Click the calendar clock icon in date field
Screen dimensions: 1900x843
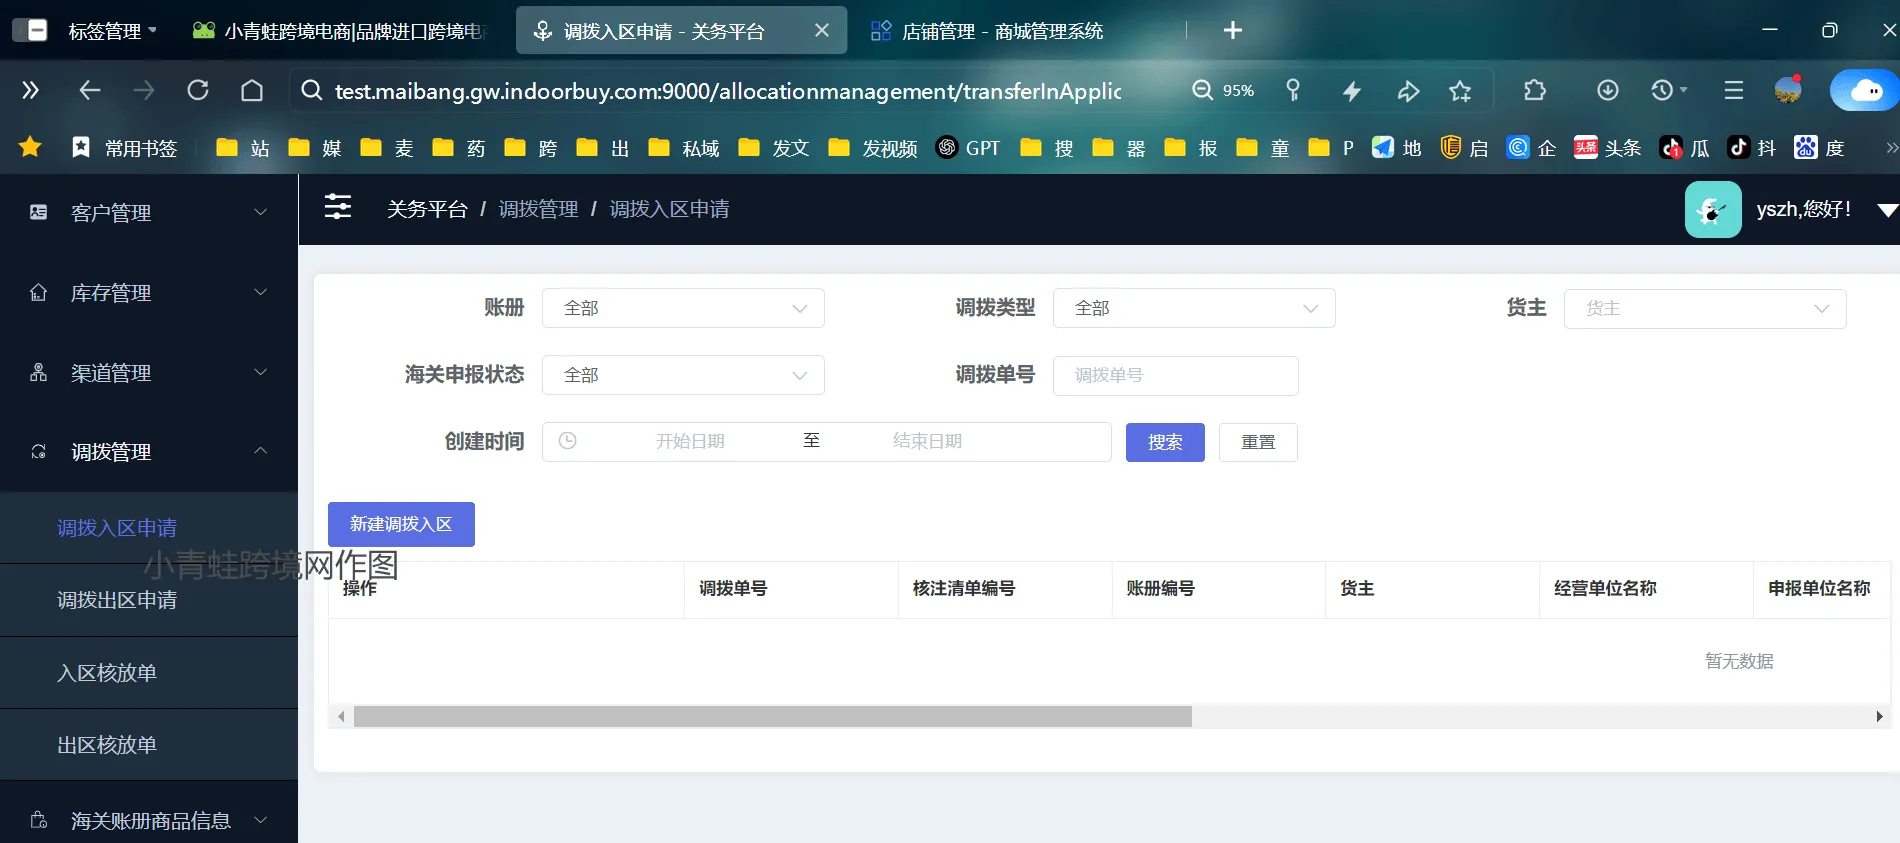tap(567, 441)
